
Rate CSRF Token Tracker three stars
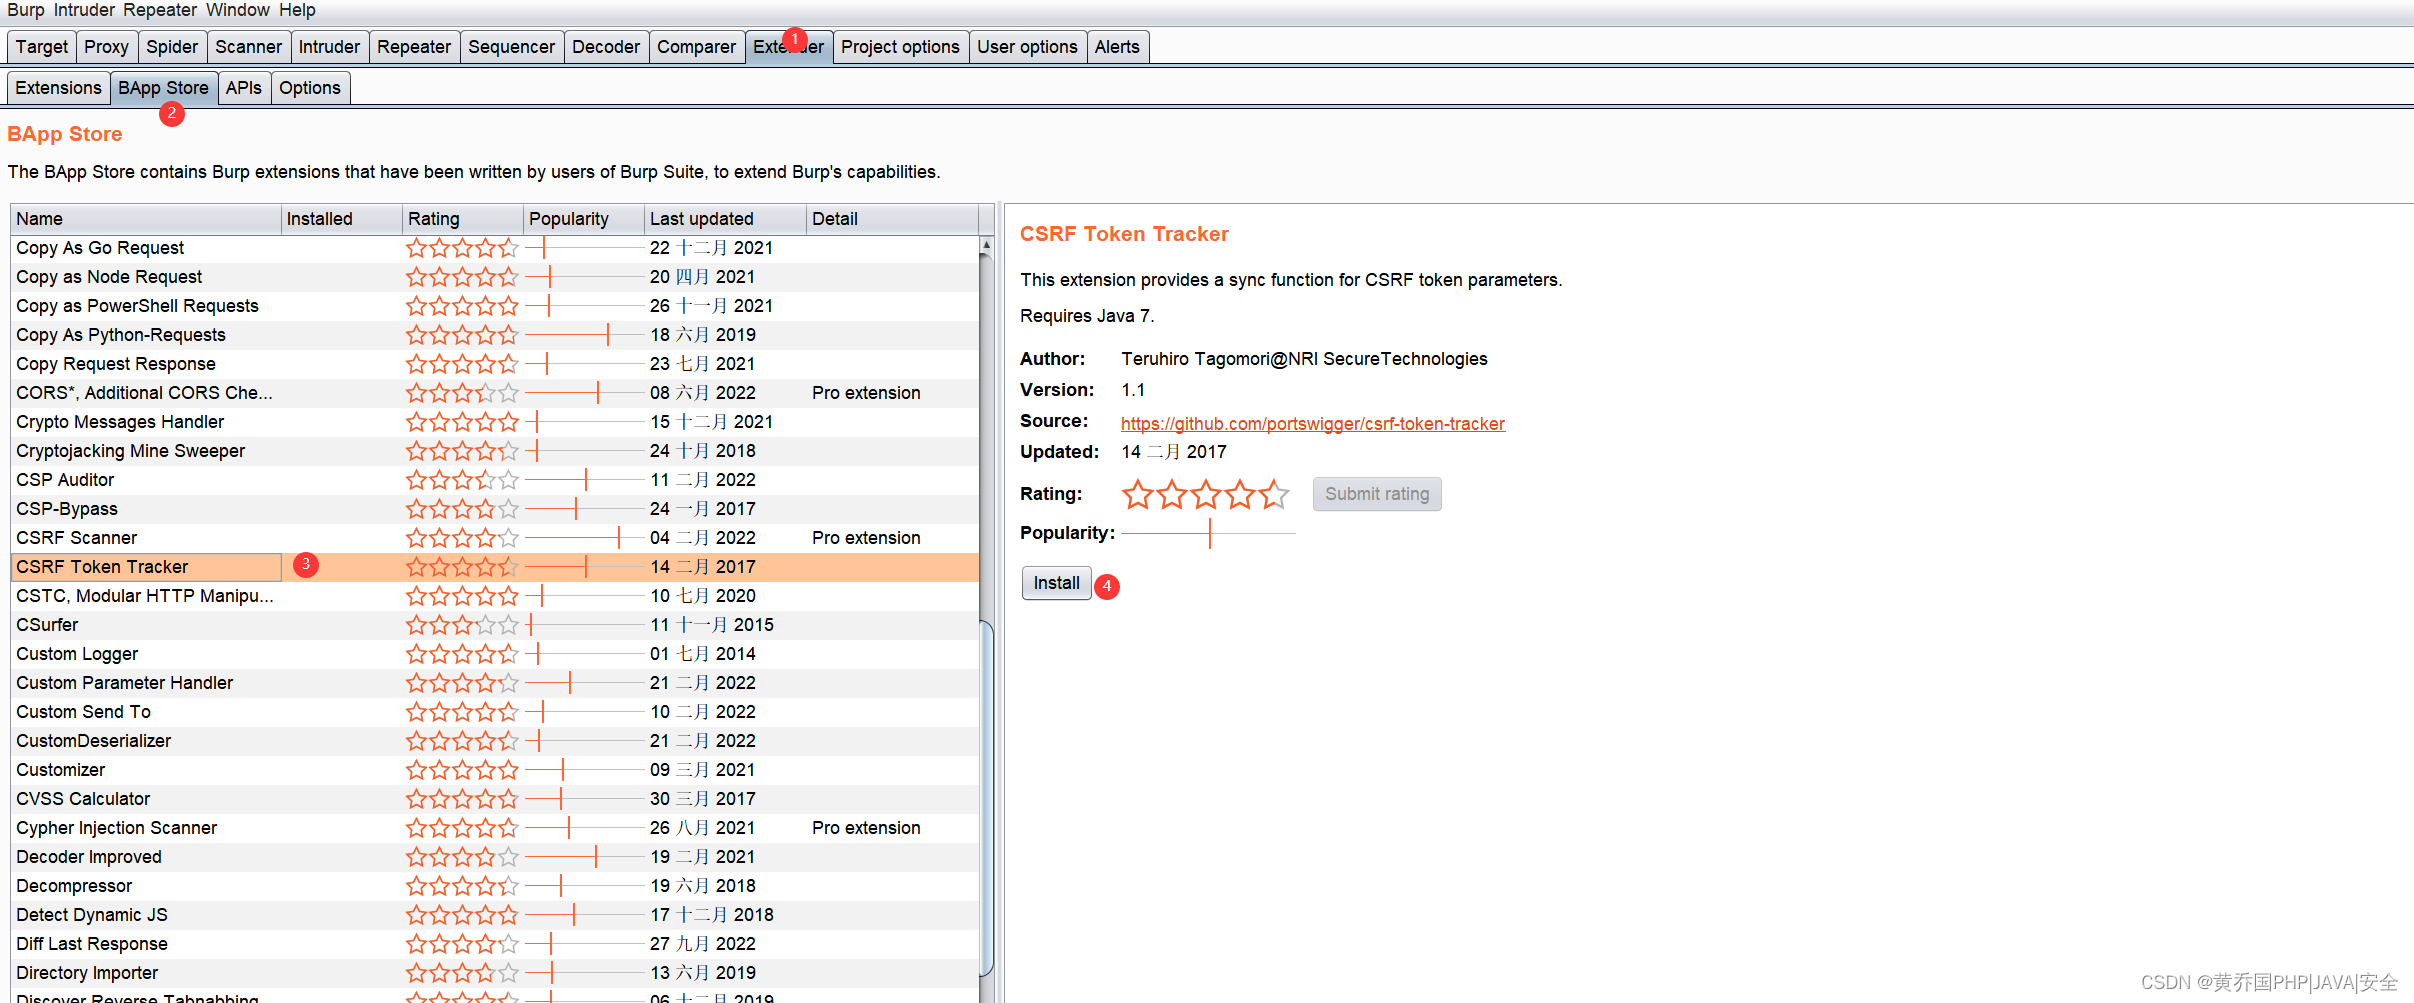pos(1206,494)
